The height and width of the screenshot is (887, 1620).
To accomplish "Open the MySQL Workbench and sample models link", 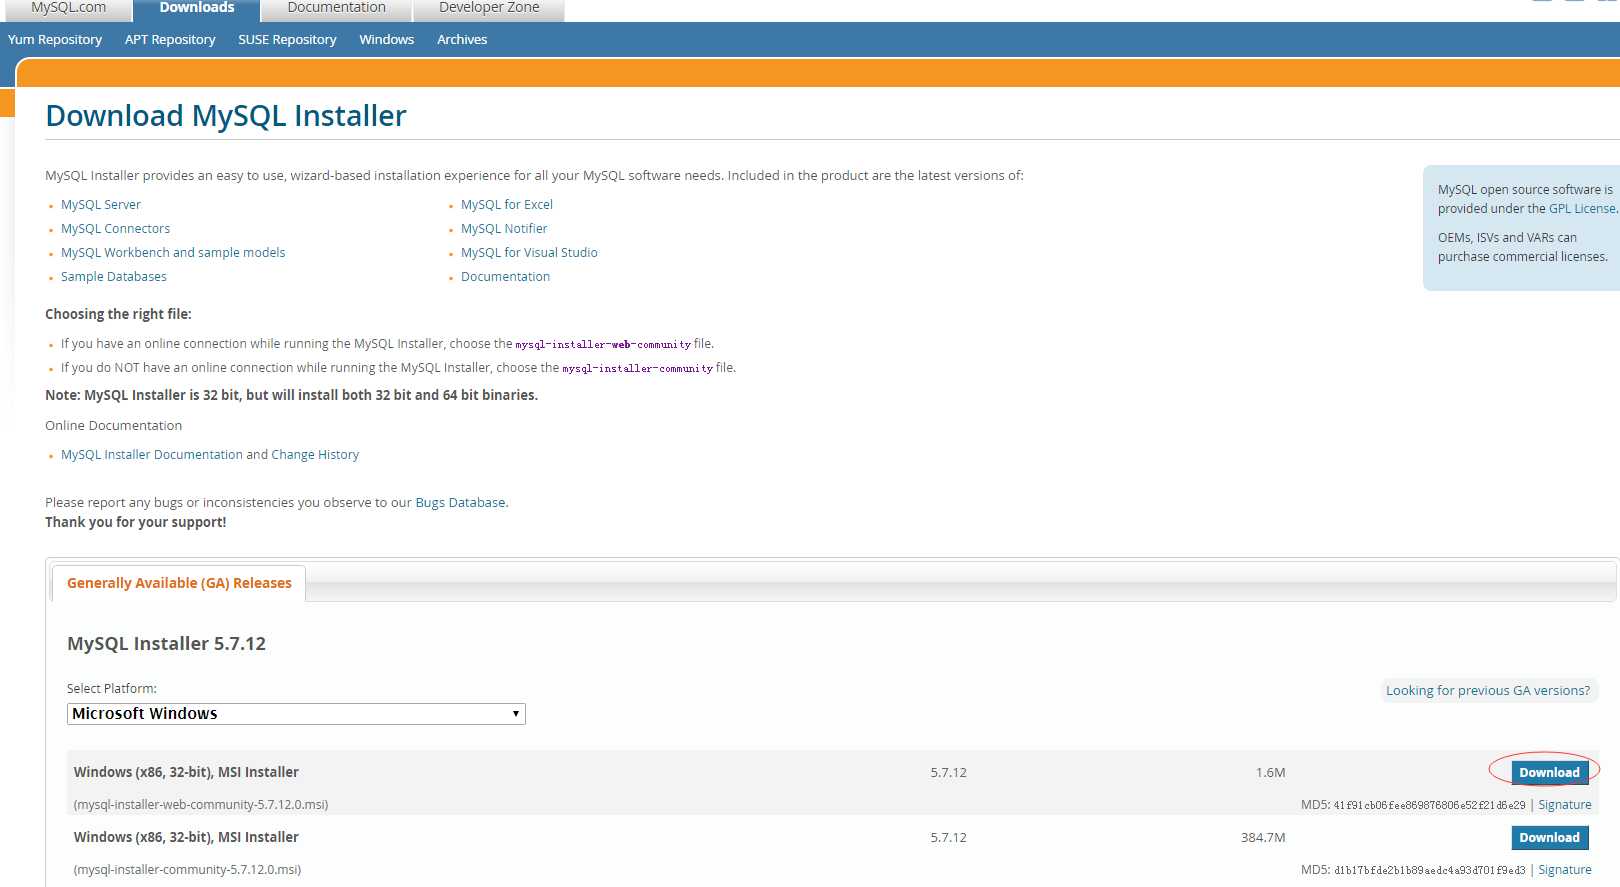I will pyautogui.click(x=173, y=253).
